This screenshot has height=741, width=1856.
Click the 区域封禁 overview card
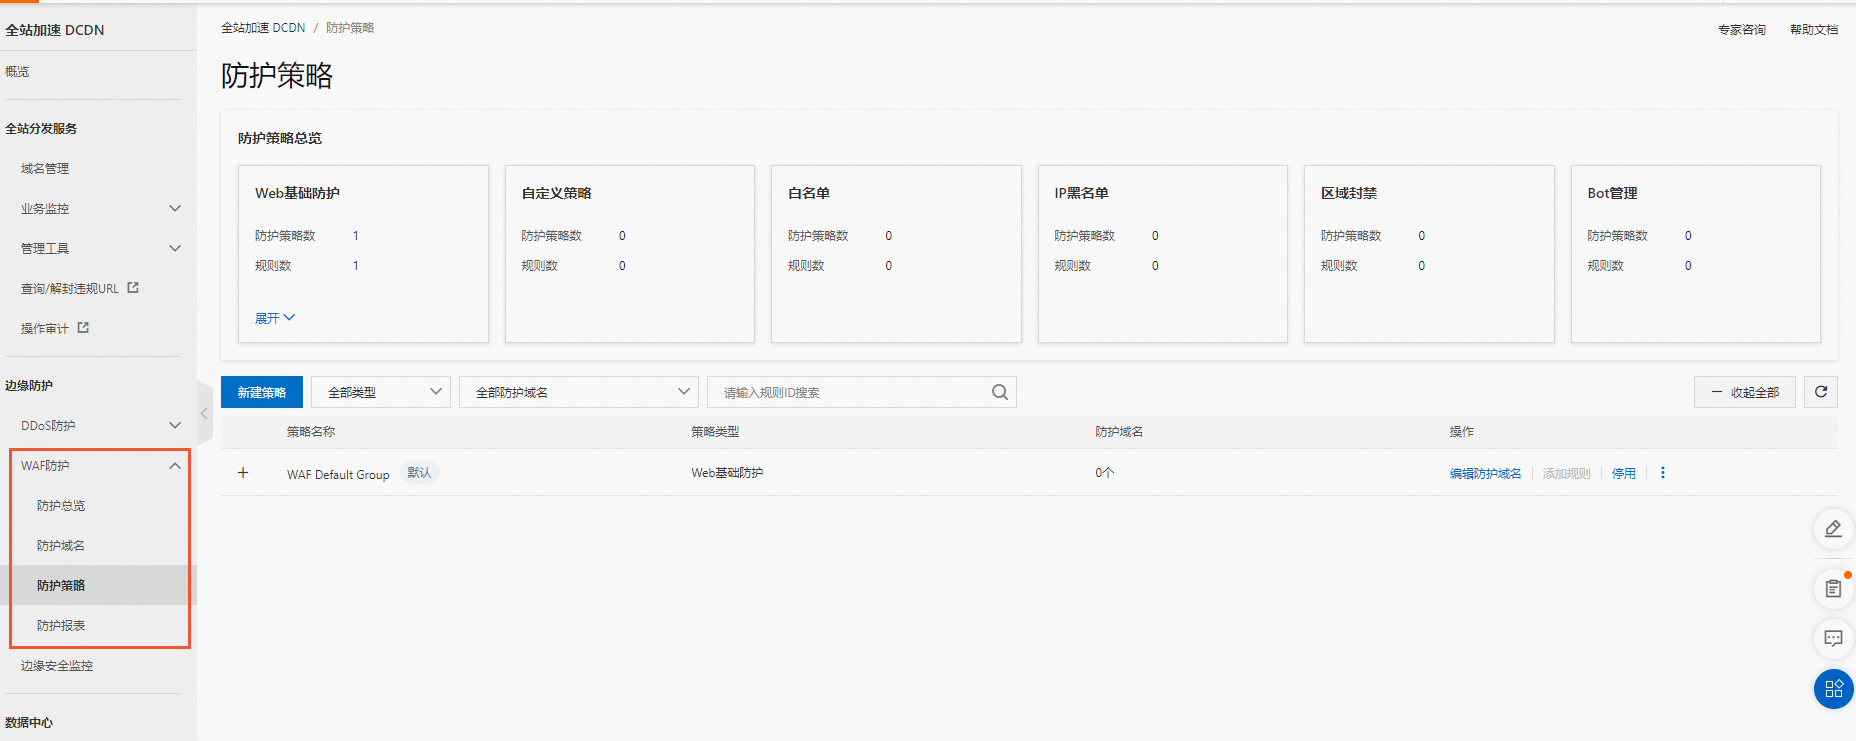pos(1429,254)
